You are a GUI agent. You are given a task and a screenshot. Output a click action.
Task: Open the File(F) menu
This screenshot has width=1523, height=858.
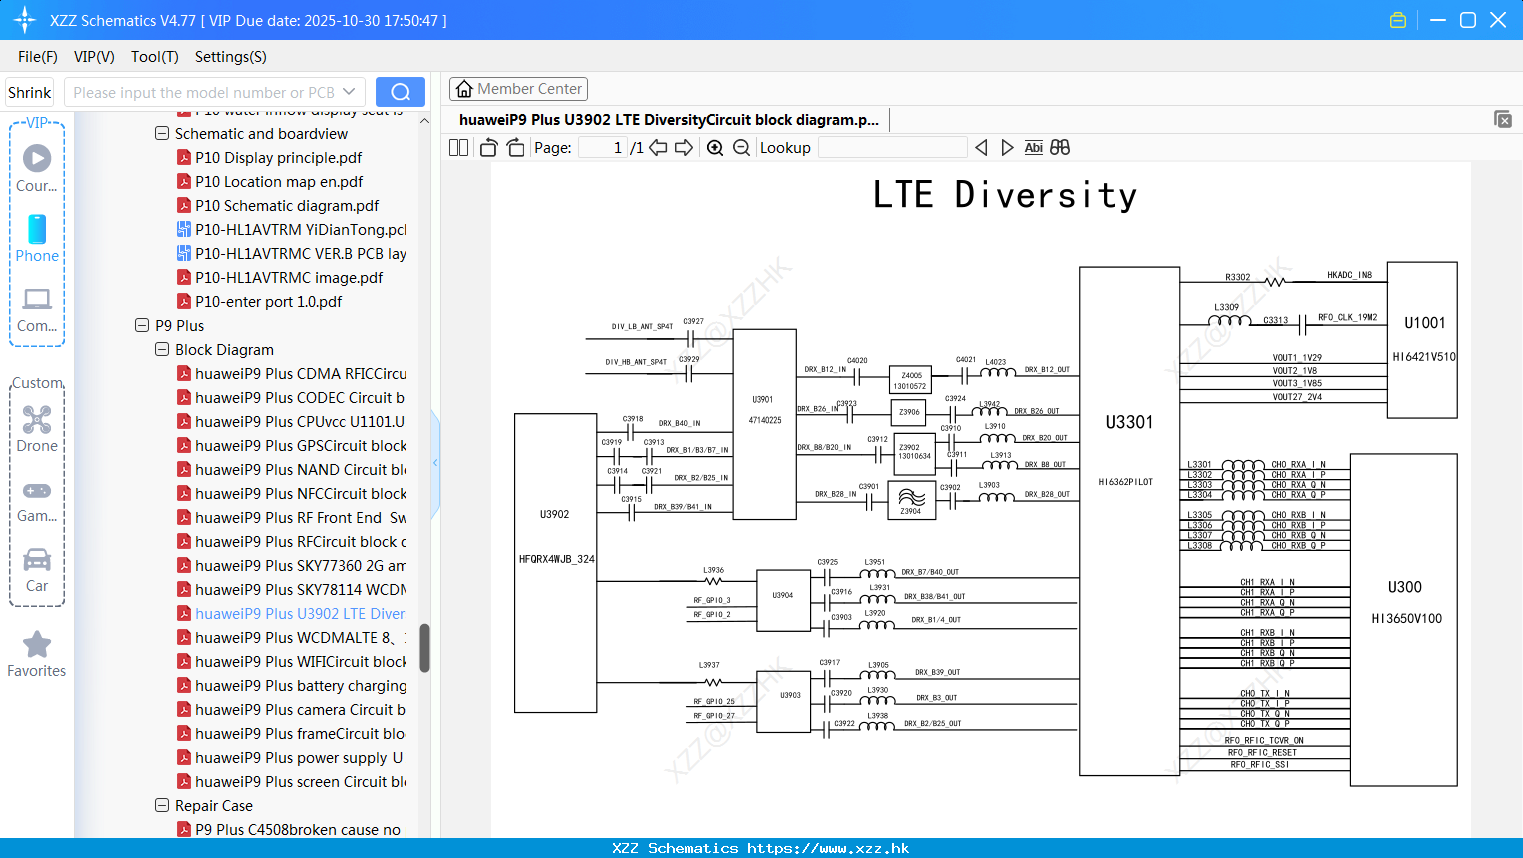(38, 57)
